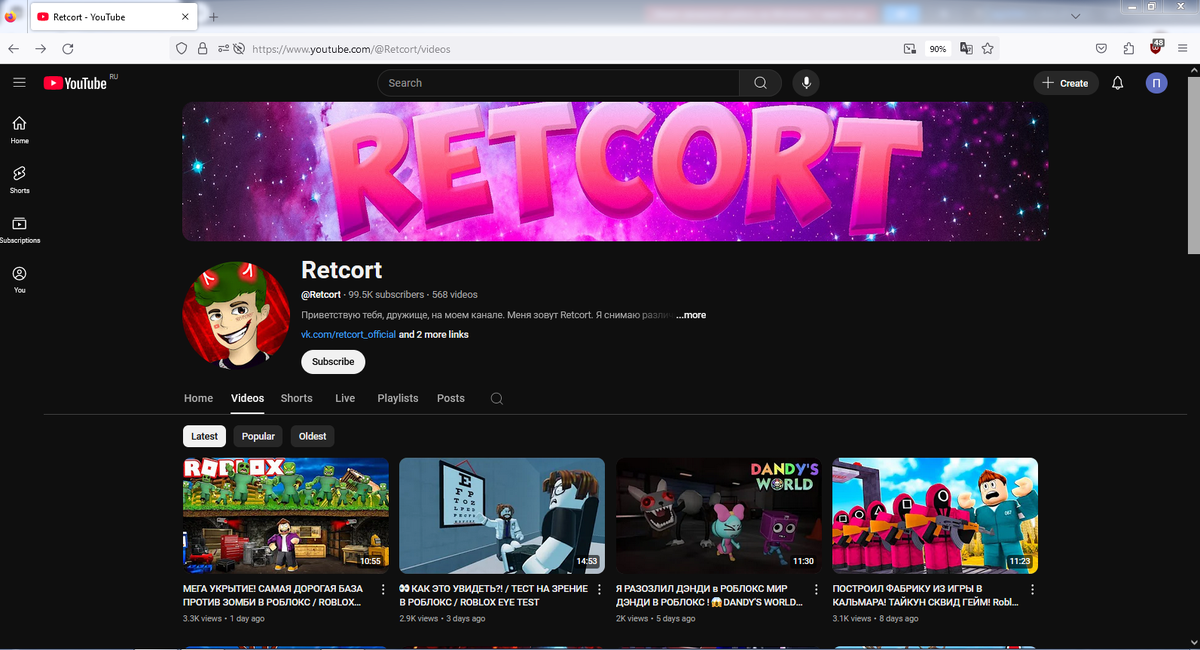Screen dimensions: 1200x650
Task: Open options for КАК ЭТО УВИДЕТЬ video
Action: point(599,590)
